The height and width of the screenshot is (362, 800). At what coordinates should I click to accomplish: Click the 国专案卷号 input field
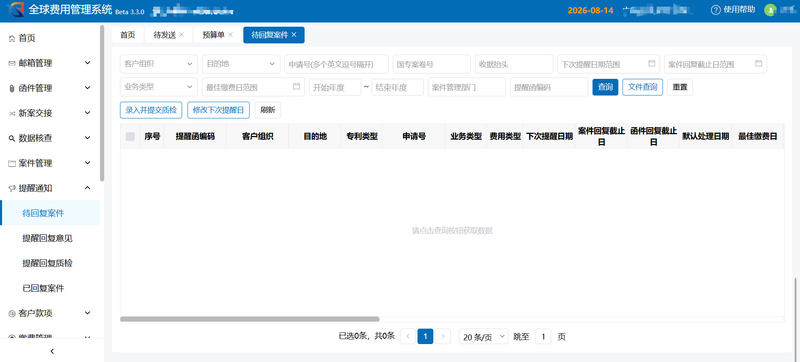432,64
